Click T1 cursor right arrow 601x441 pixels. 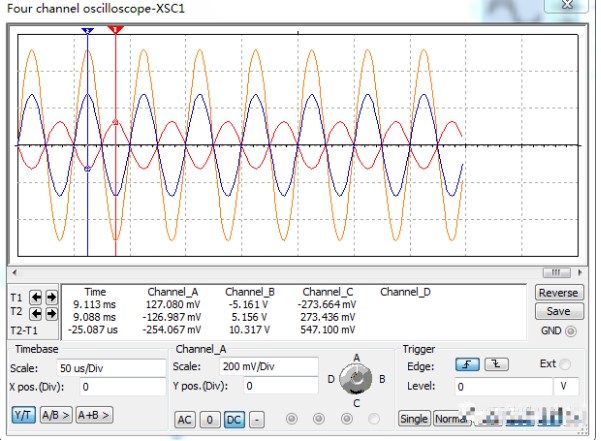pyautogui.click(x=51, y=298)
